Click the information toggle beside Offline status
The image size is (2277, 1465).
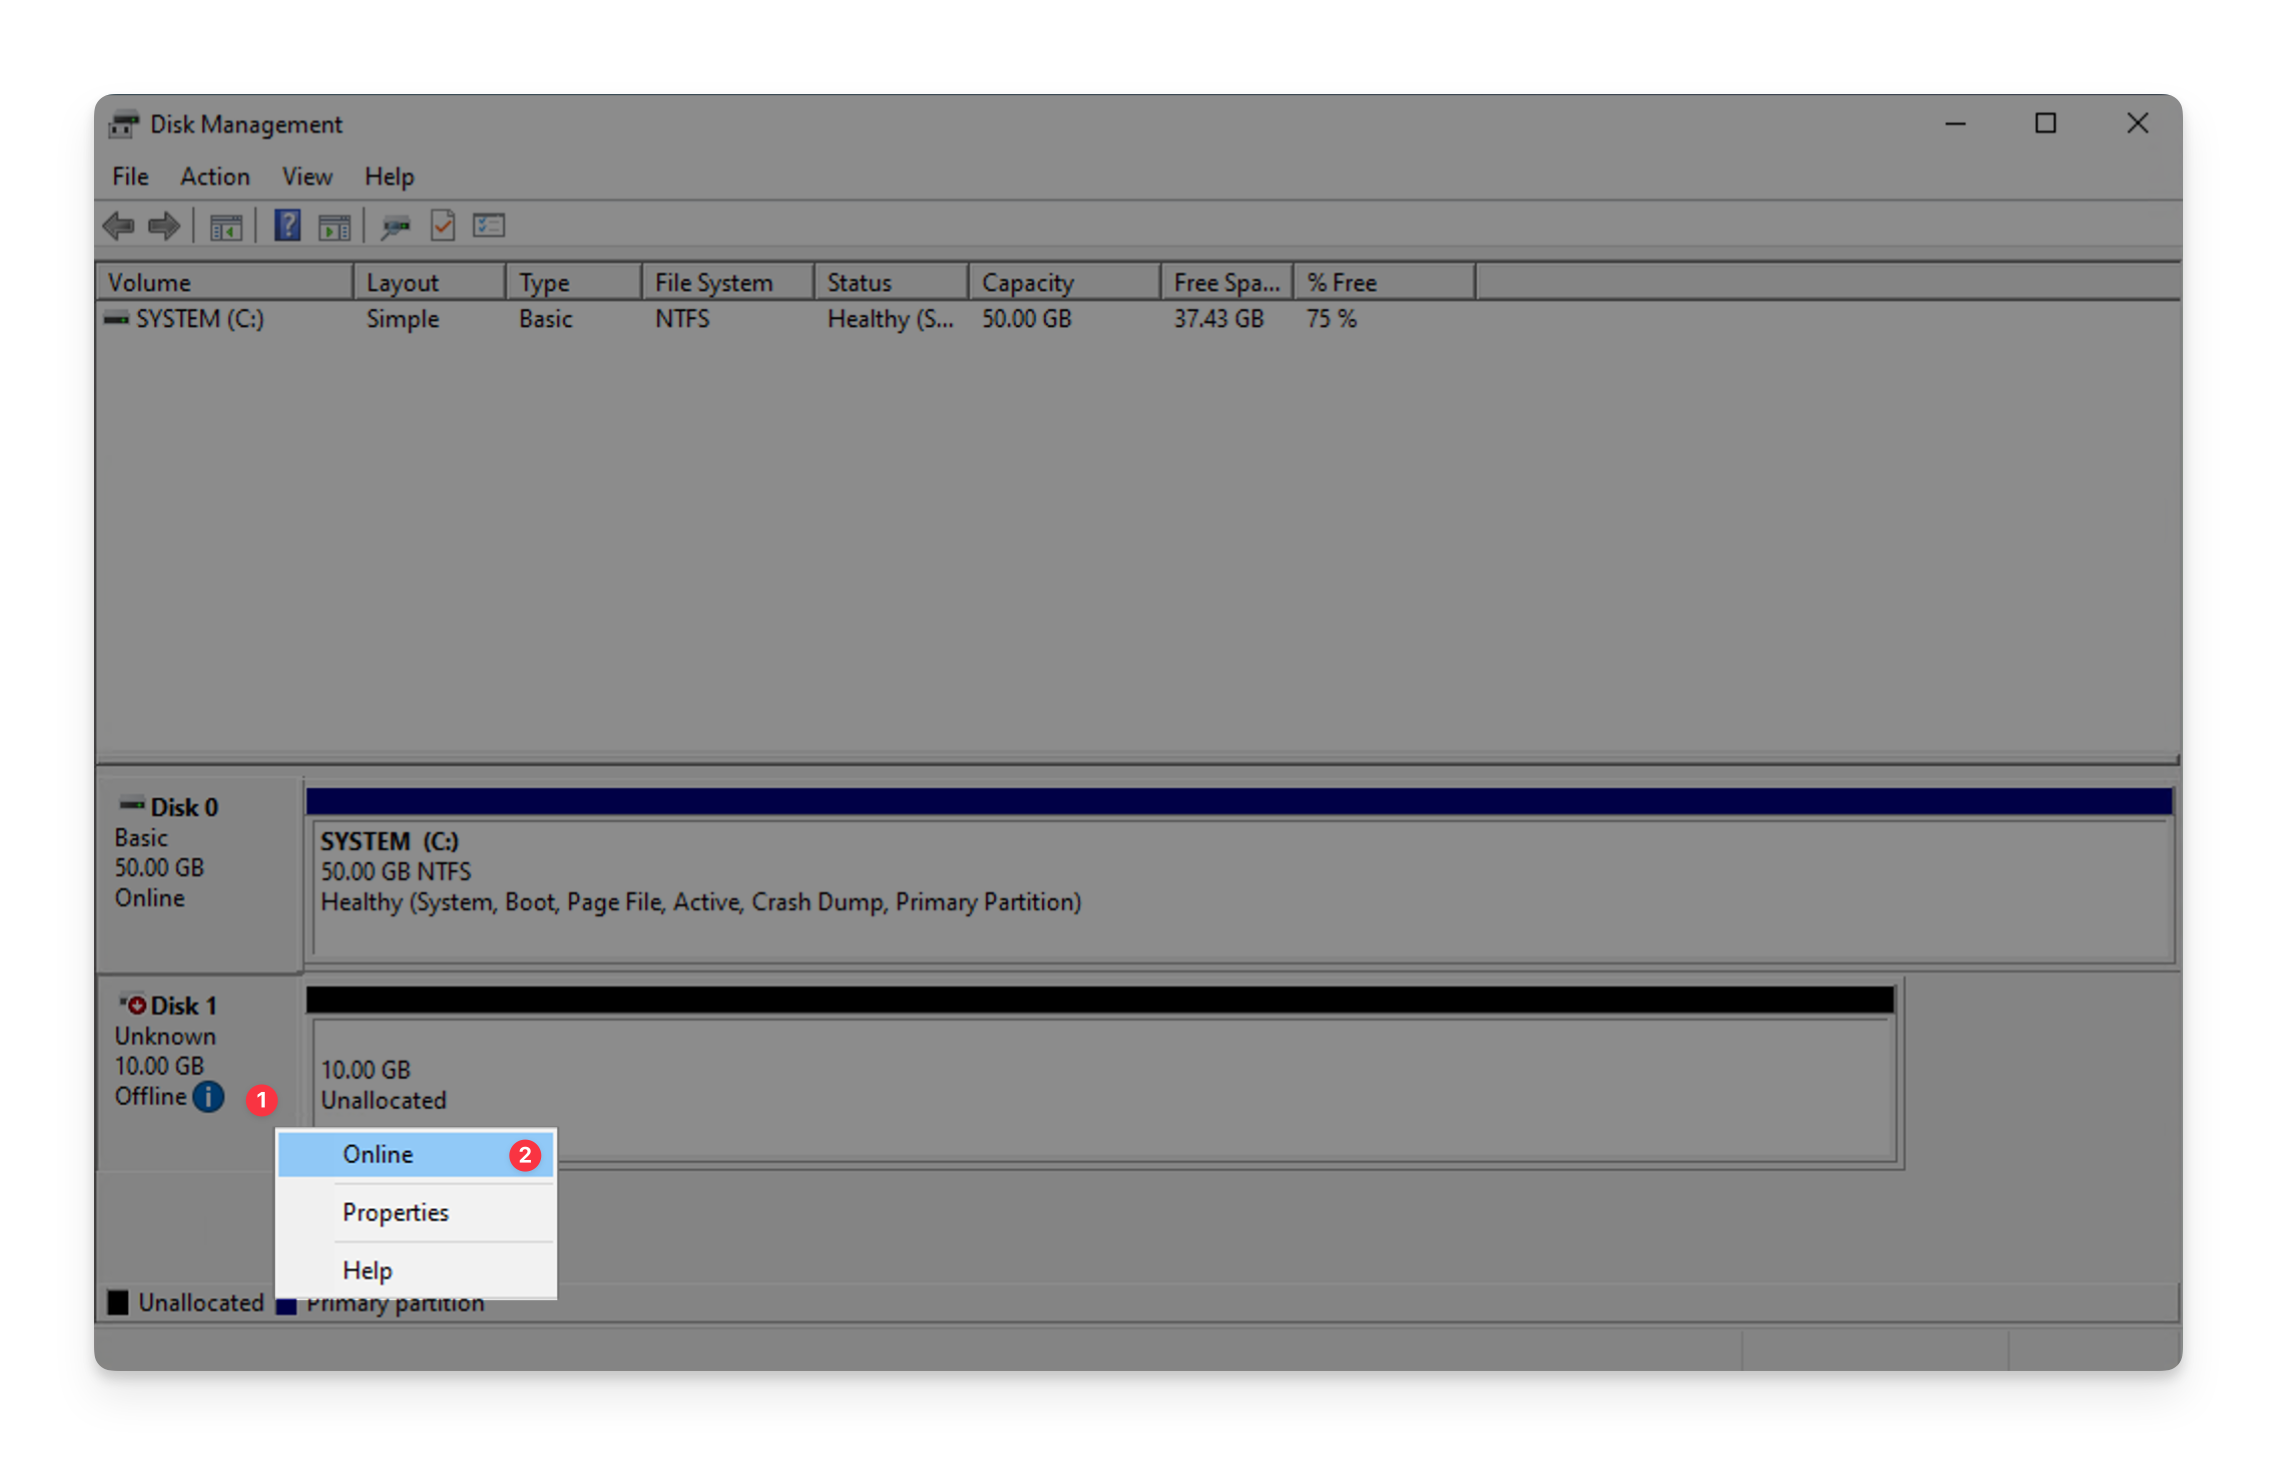208,1097
